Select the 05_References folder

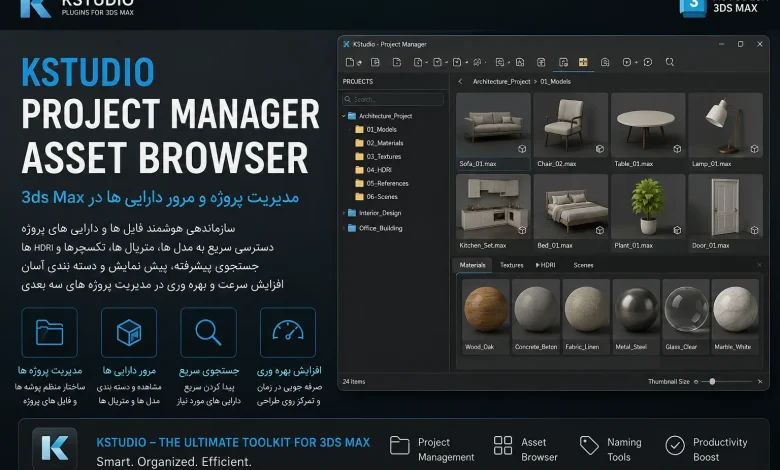(x=382, y=183)
